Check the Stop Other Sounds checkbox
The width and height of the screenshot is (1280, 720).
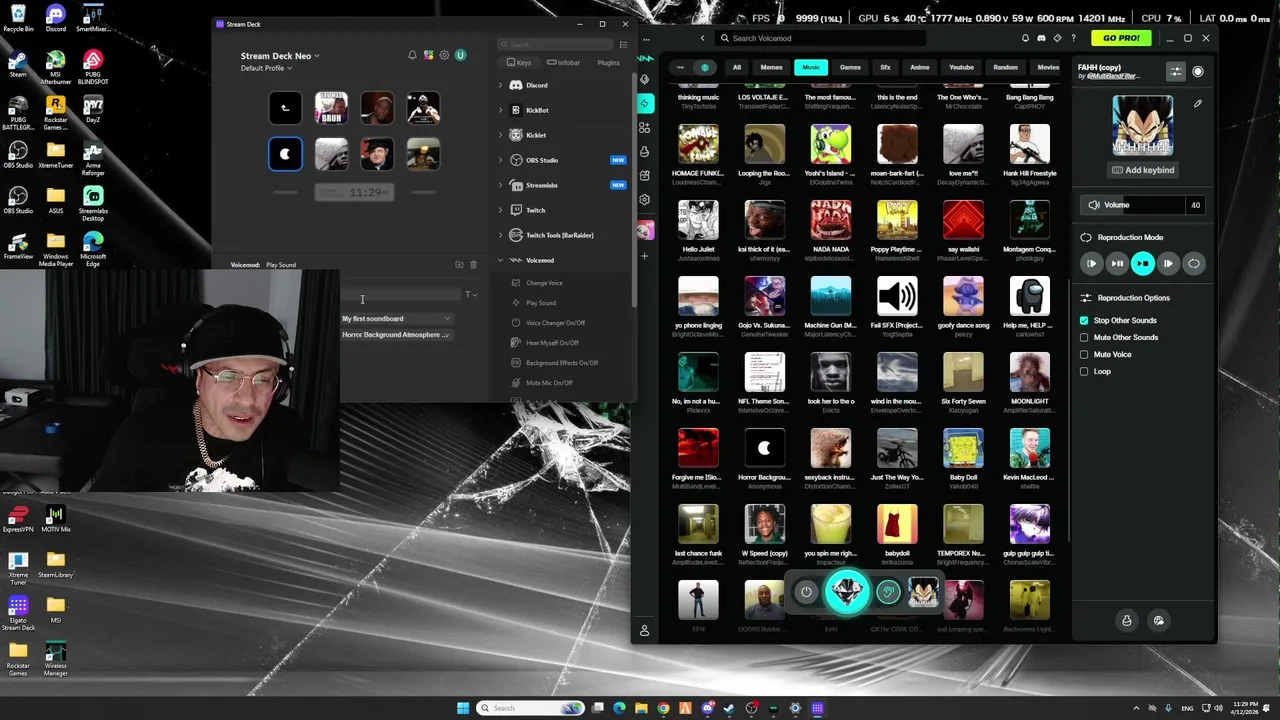(x=1084, y=320)
